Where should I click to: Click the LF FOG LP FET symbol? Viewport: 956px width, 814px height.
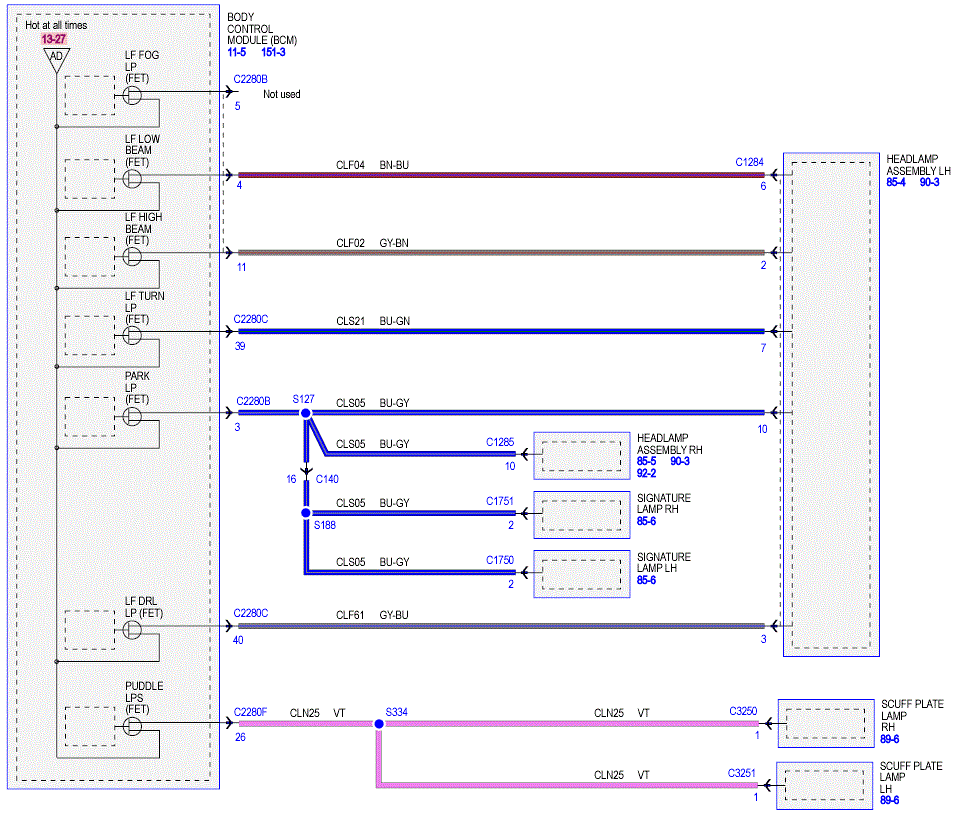click(x=132, y=95)
